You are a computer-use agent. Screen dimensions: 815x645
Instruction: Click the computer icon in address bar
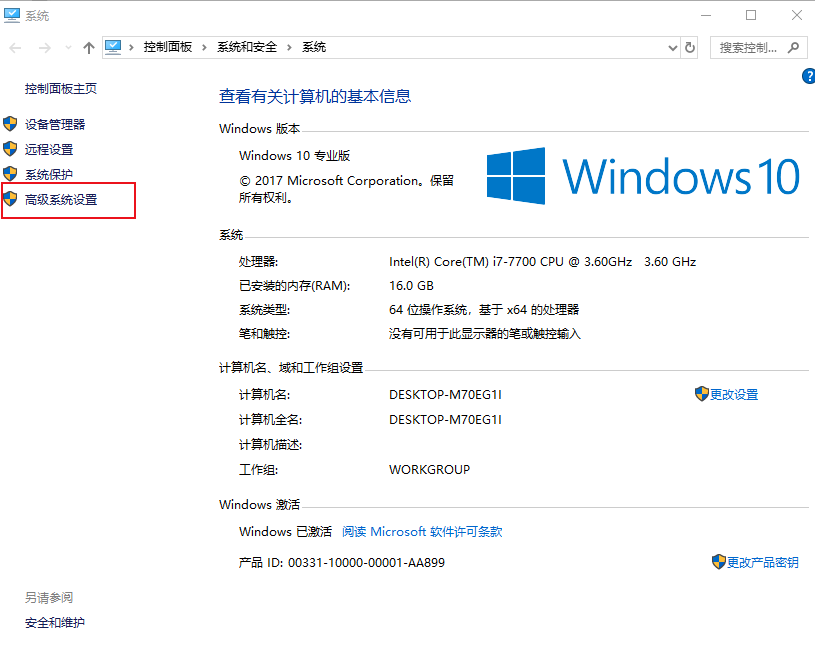(x=113, y=47)
